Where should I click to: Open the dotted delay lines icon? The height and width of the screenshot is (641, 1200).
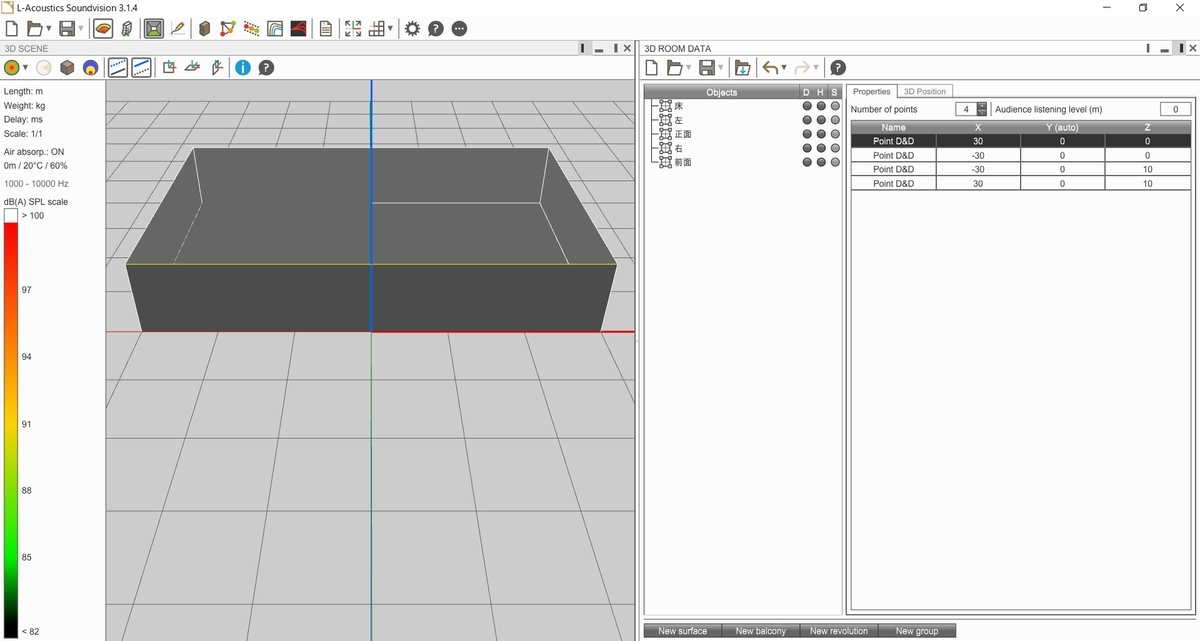tap(251, 29)
